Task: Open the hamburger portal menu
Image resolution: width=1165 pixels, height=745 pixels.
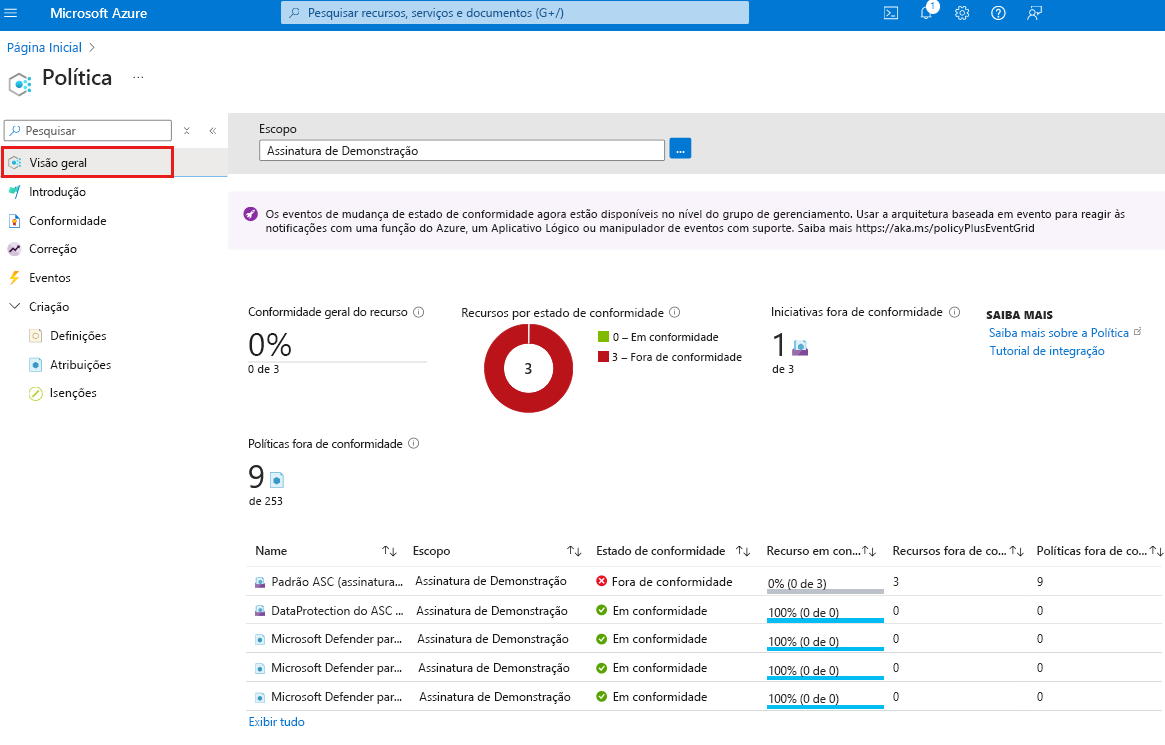Action: (x=11, y=13)
